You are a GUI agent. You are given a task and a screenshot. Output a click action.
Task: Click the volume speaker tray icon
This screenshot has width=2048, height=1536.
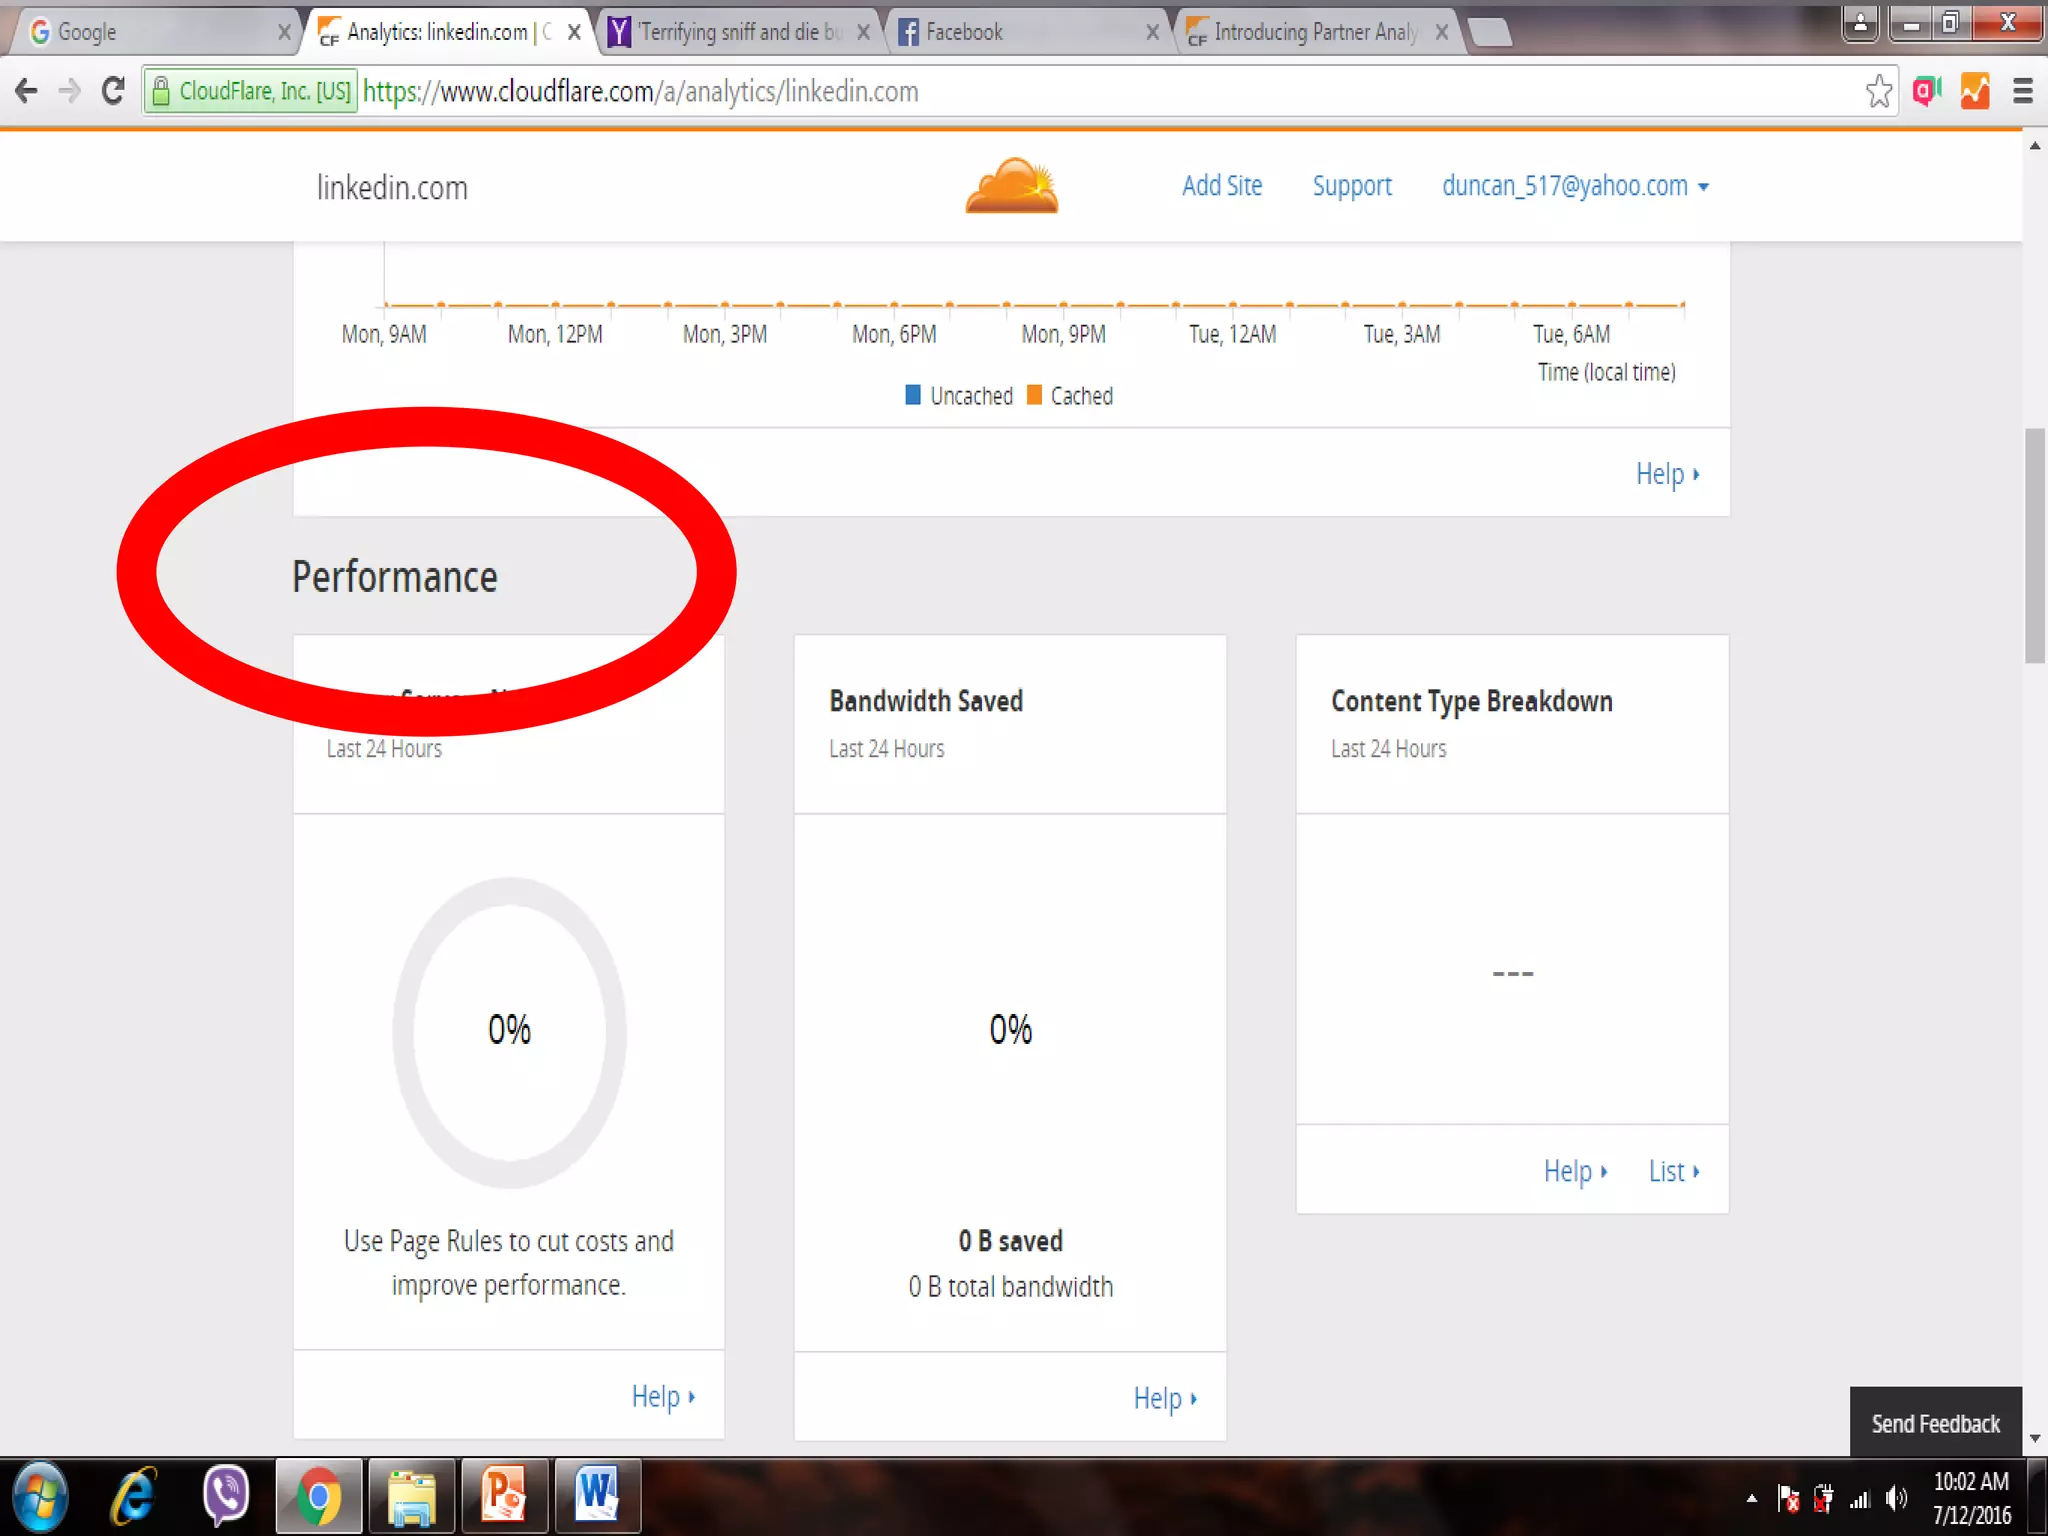tap(1895, 1498)
